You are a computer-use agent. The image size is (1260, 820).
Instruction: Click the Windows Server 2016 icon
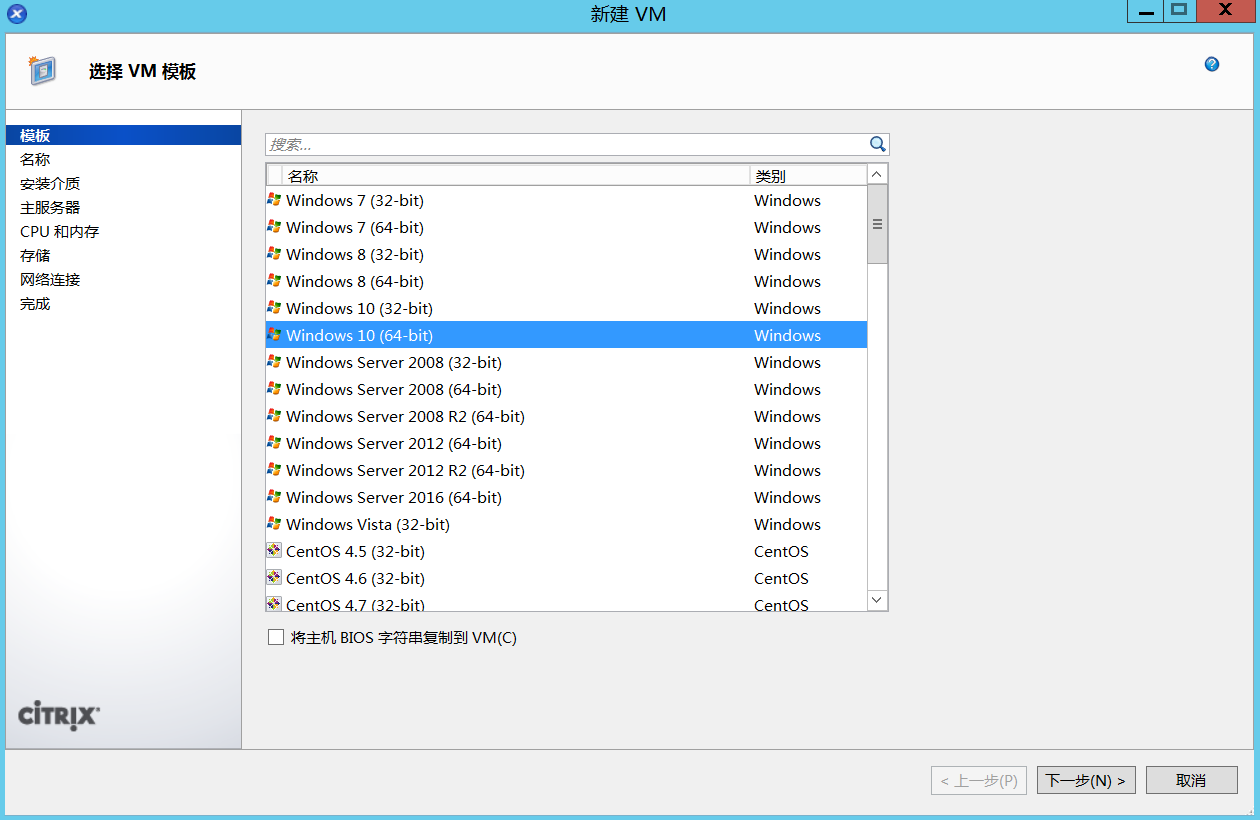tap(274, 497)
